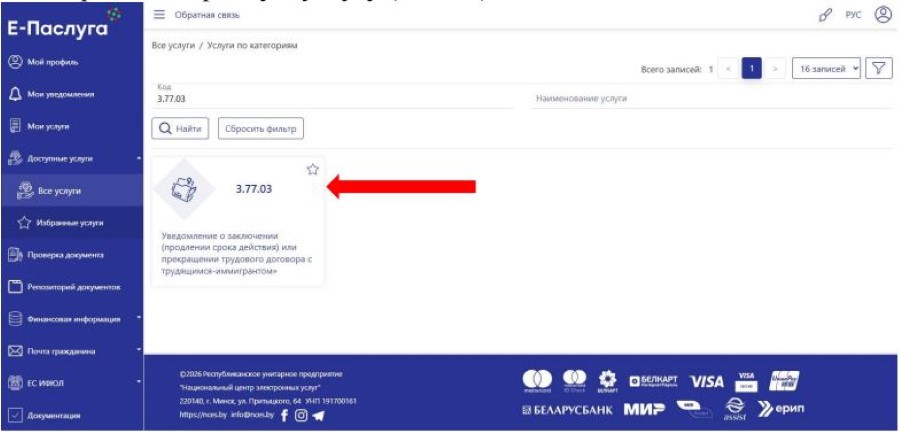Click the Найти search button

click(x=180, y=129)
